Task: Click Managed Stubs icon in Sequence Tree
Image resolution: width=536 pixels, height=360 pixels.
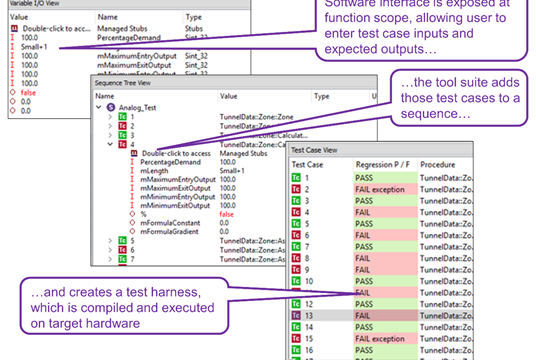Action: click(134, 154)
